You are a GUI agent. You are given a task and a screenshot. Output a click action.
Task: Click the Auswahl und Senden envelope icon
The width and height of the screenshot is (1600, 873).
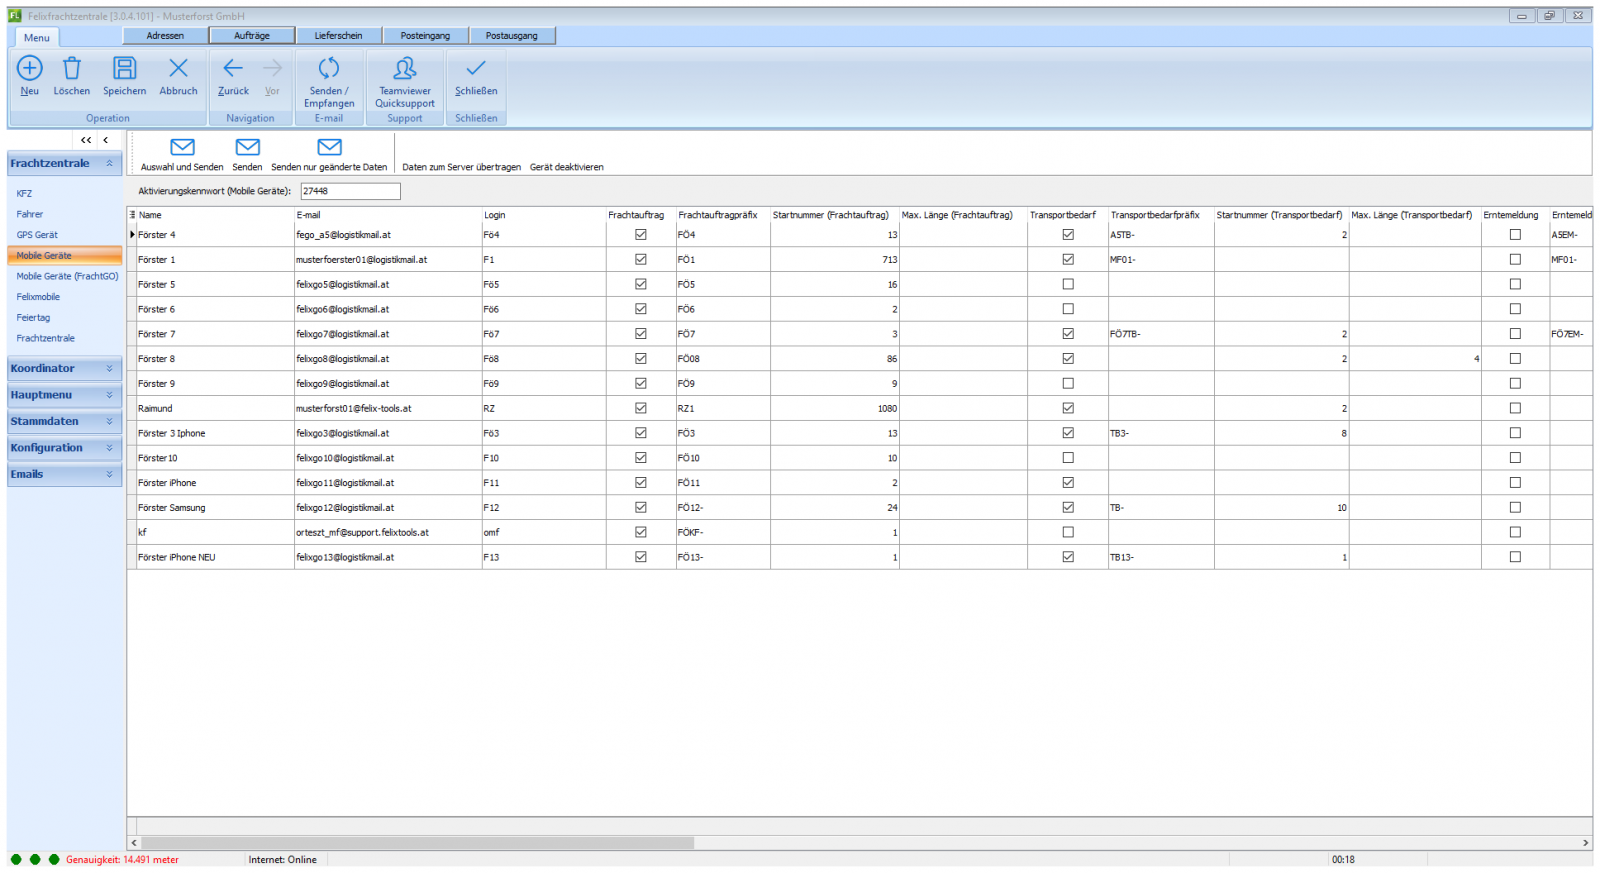(x=182, y=148)
